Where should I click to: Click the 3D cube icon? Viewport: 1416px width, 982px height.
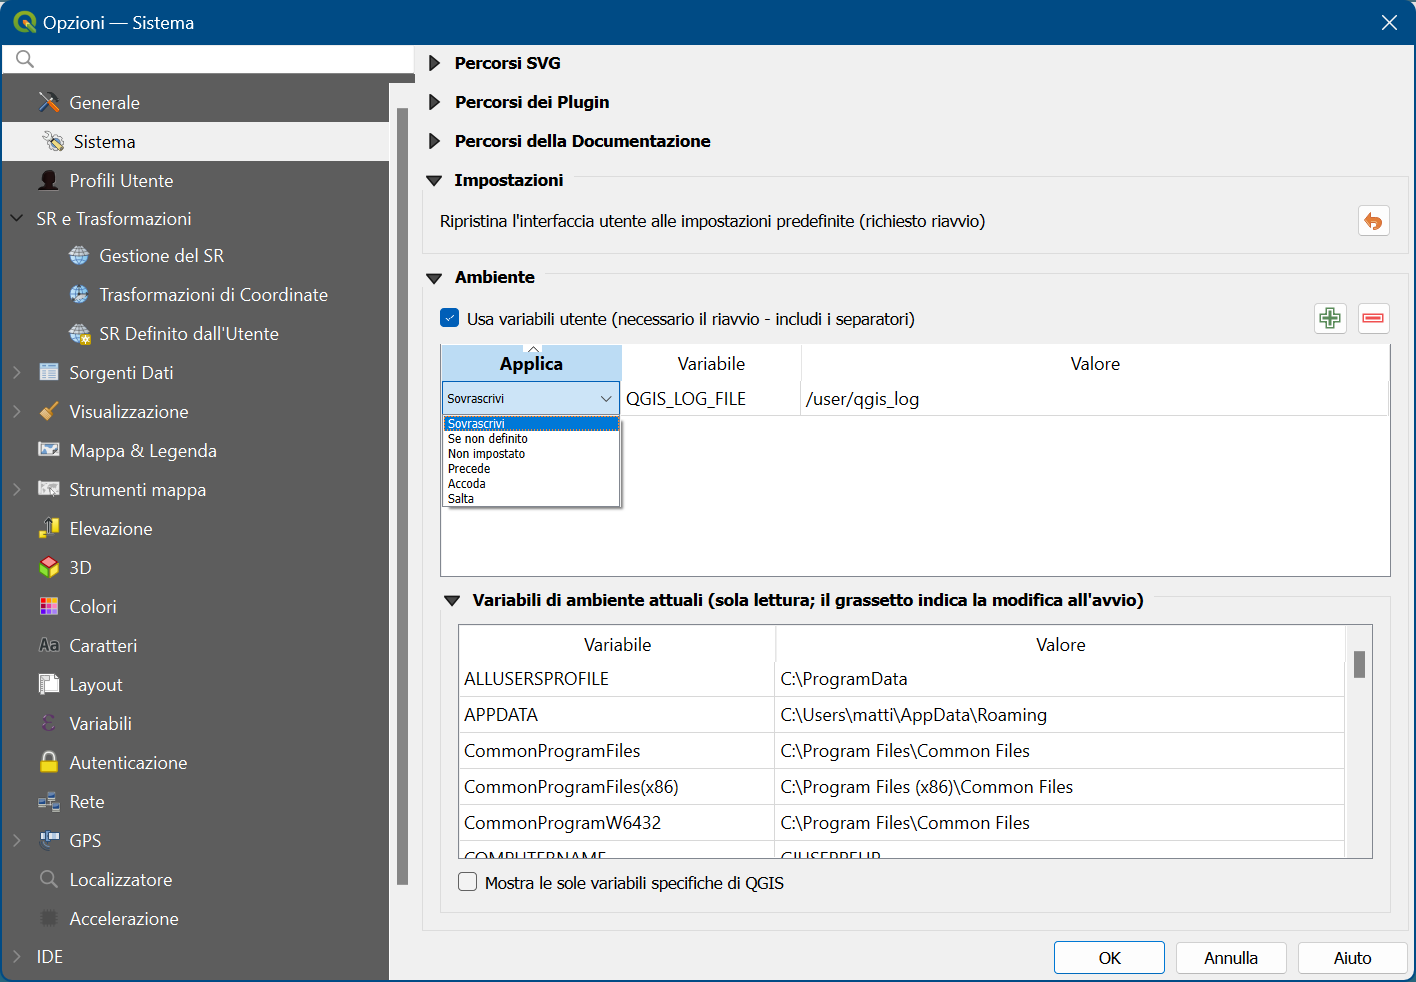[x=49, y=567]
